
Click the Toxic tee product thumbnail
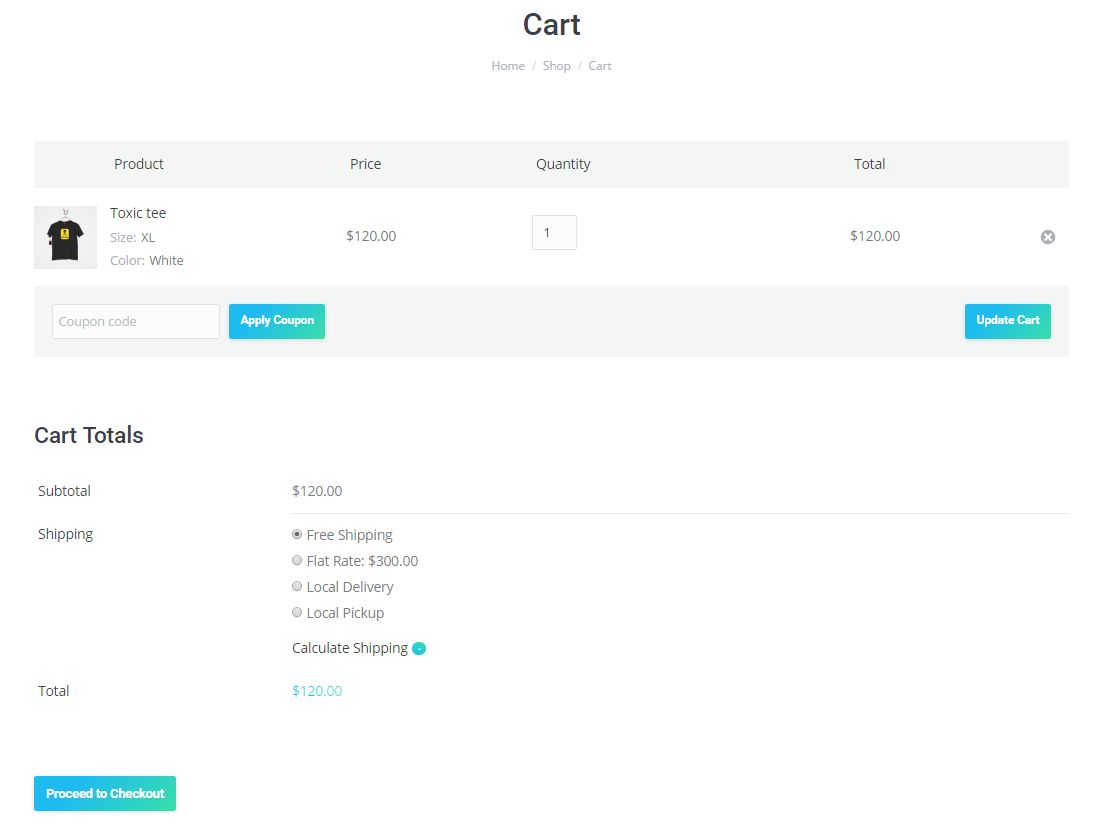click(65, 237)
